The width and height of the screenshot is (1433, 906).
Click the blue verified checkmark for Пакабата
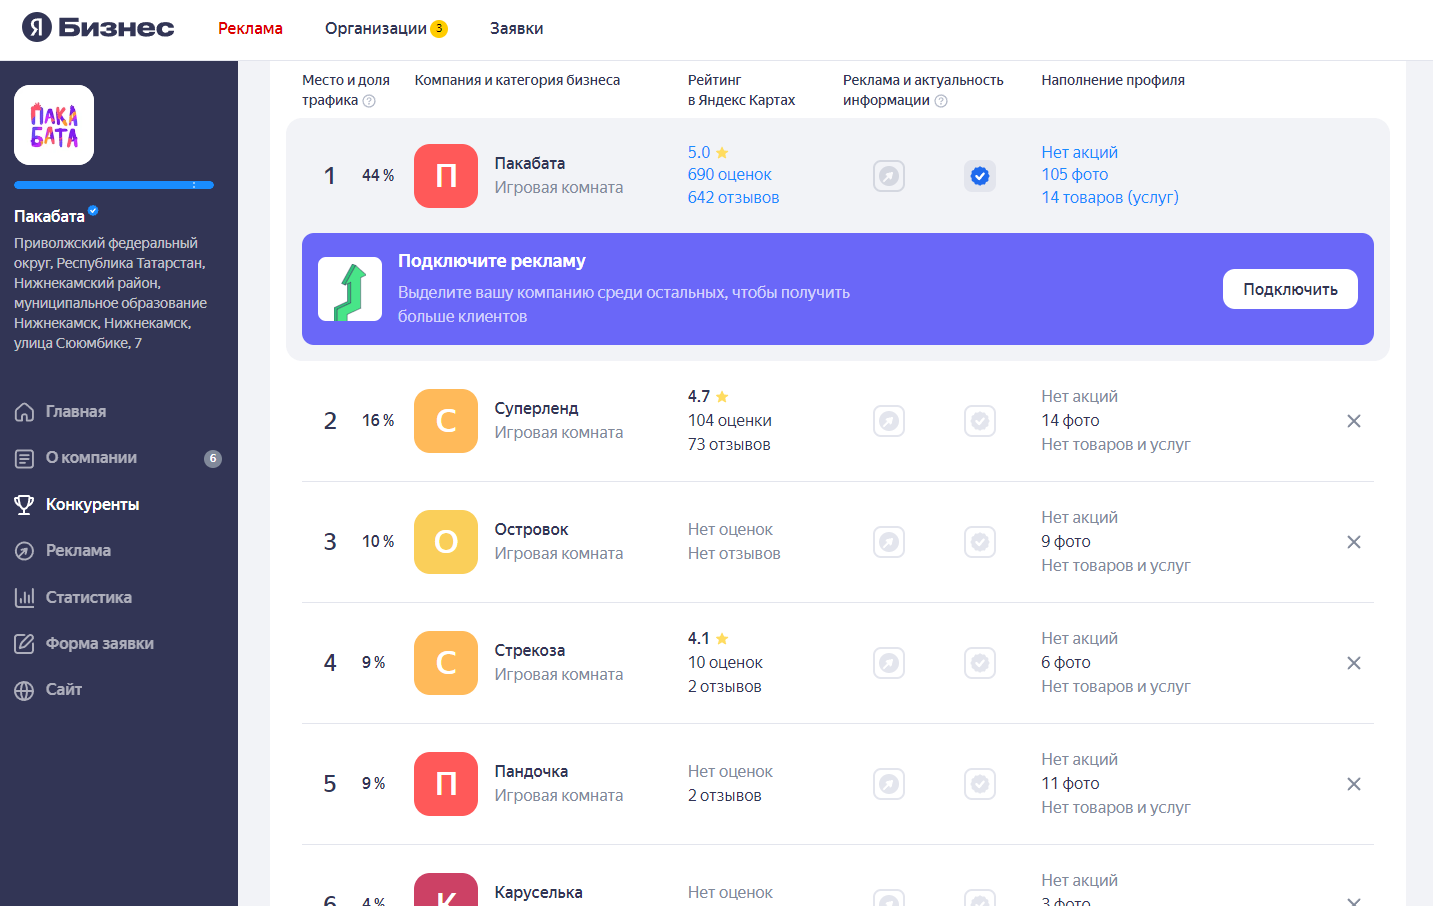980,176
